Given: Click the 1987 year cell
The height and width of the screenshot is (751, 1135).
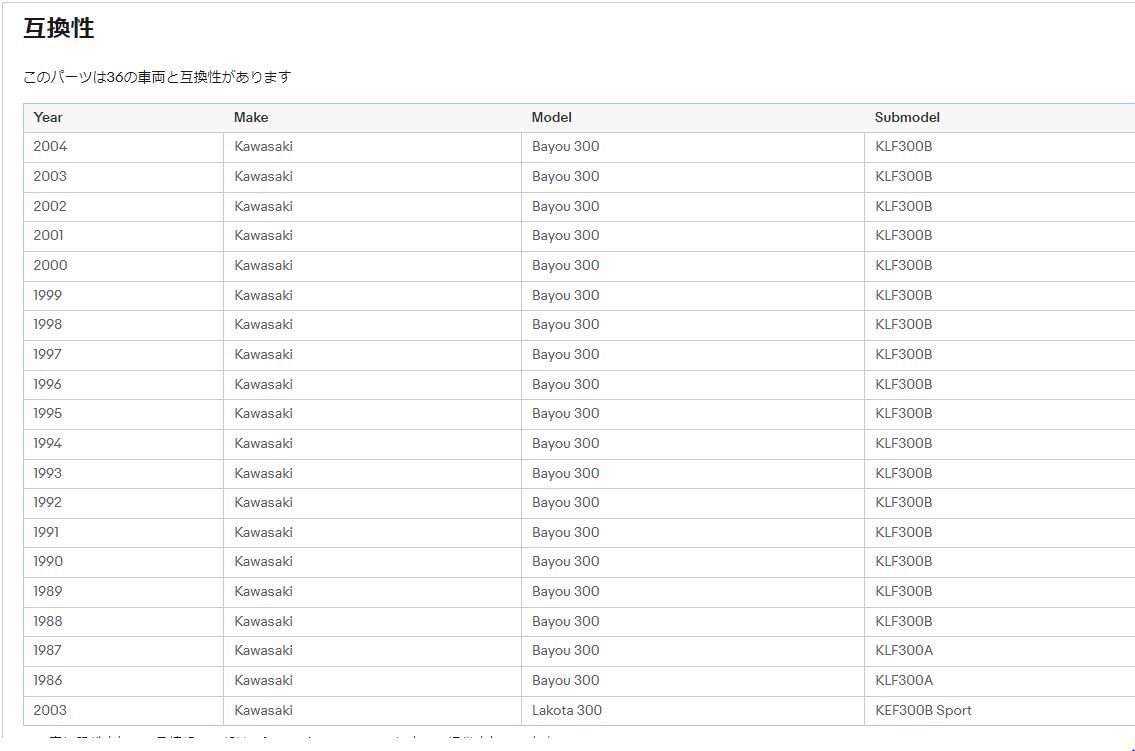Looking at the screenshot, I should pyautogui.click(x=48, y=650).
